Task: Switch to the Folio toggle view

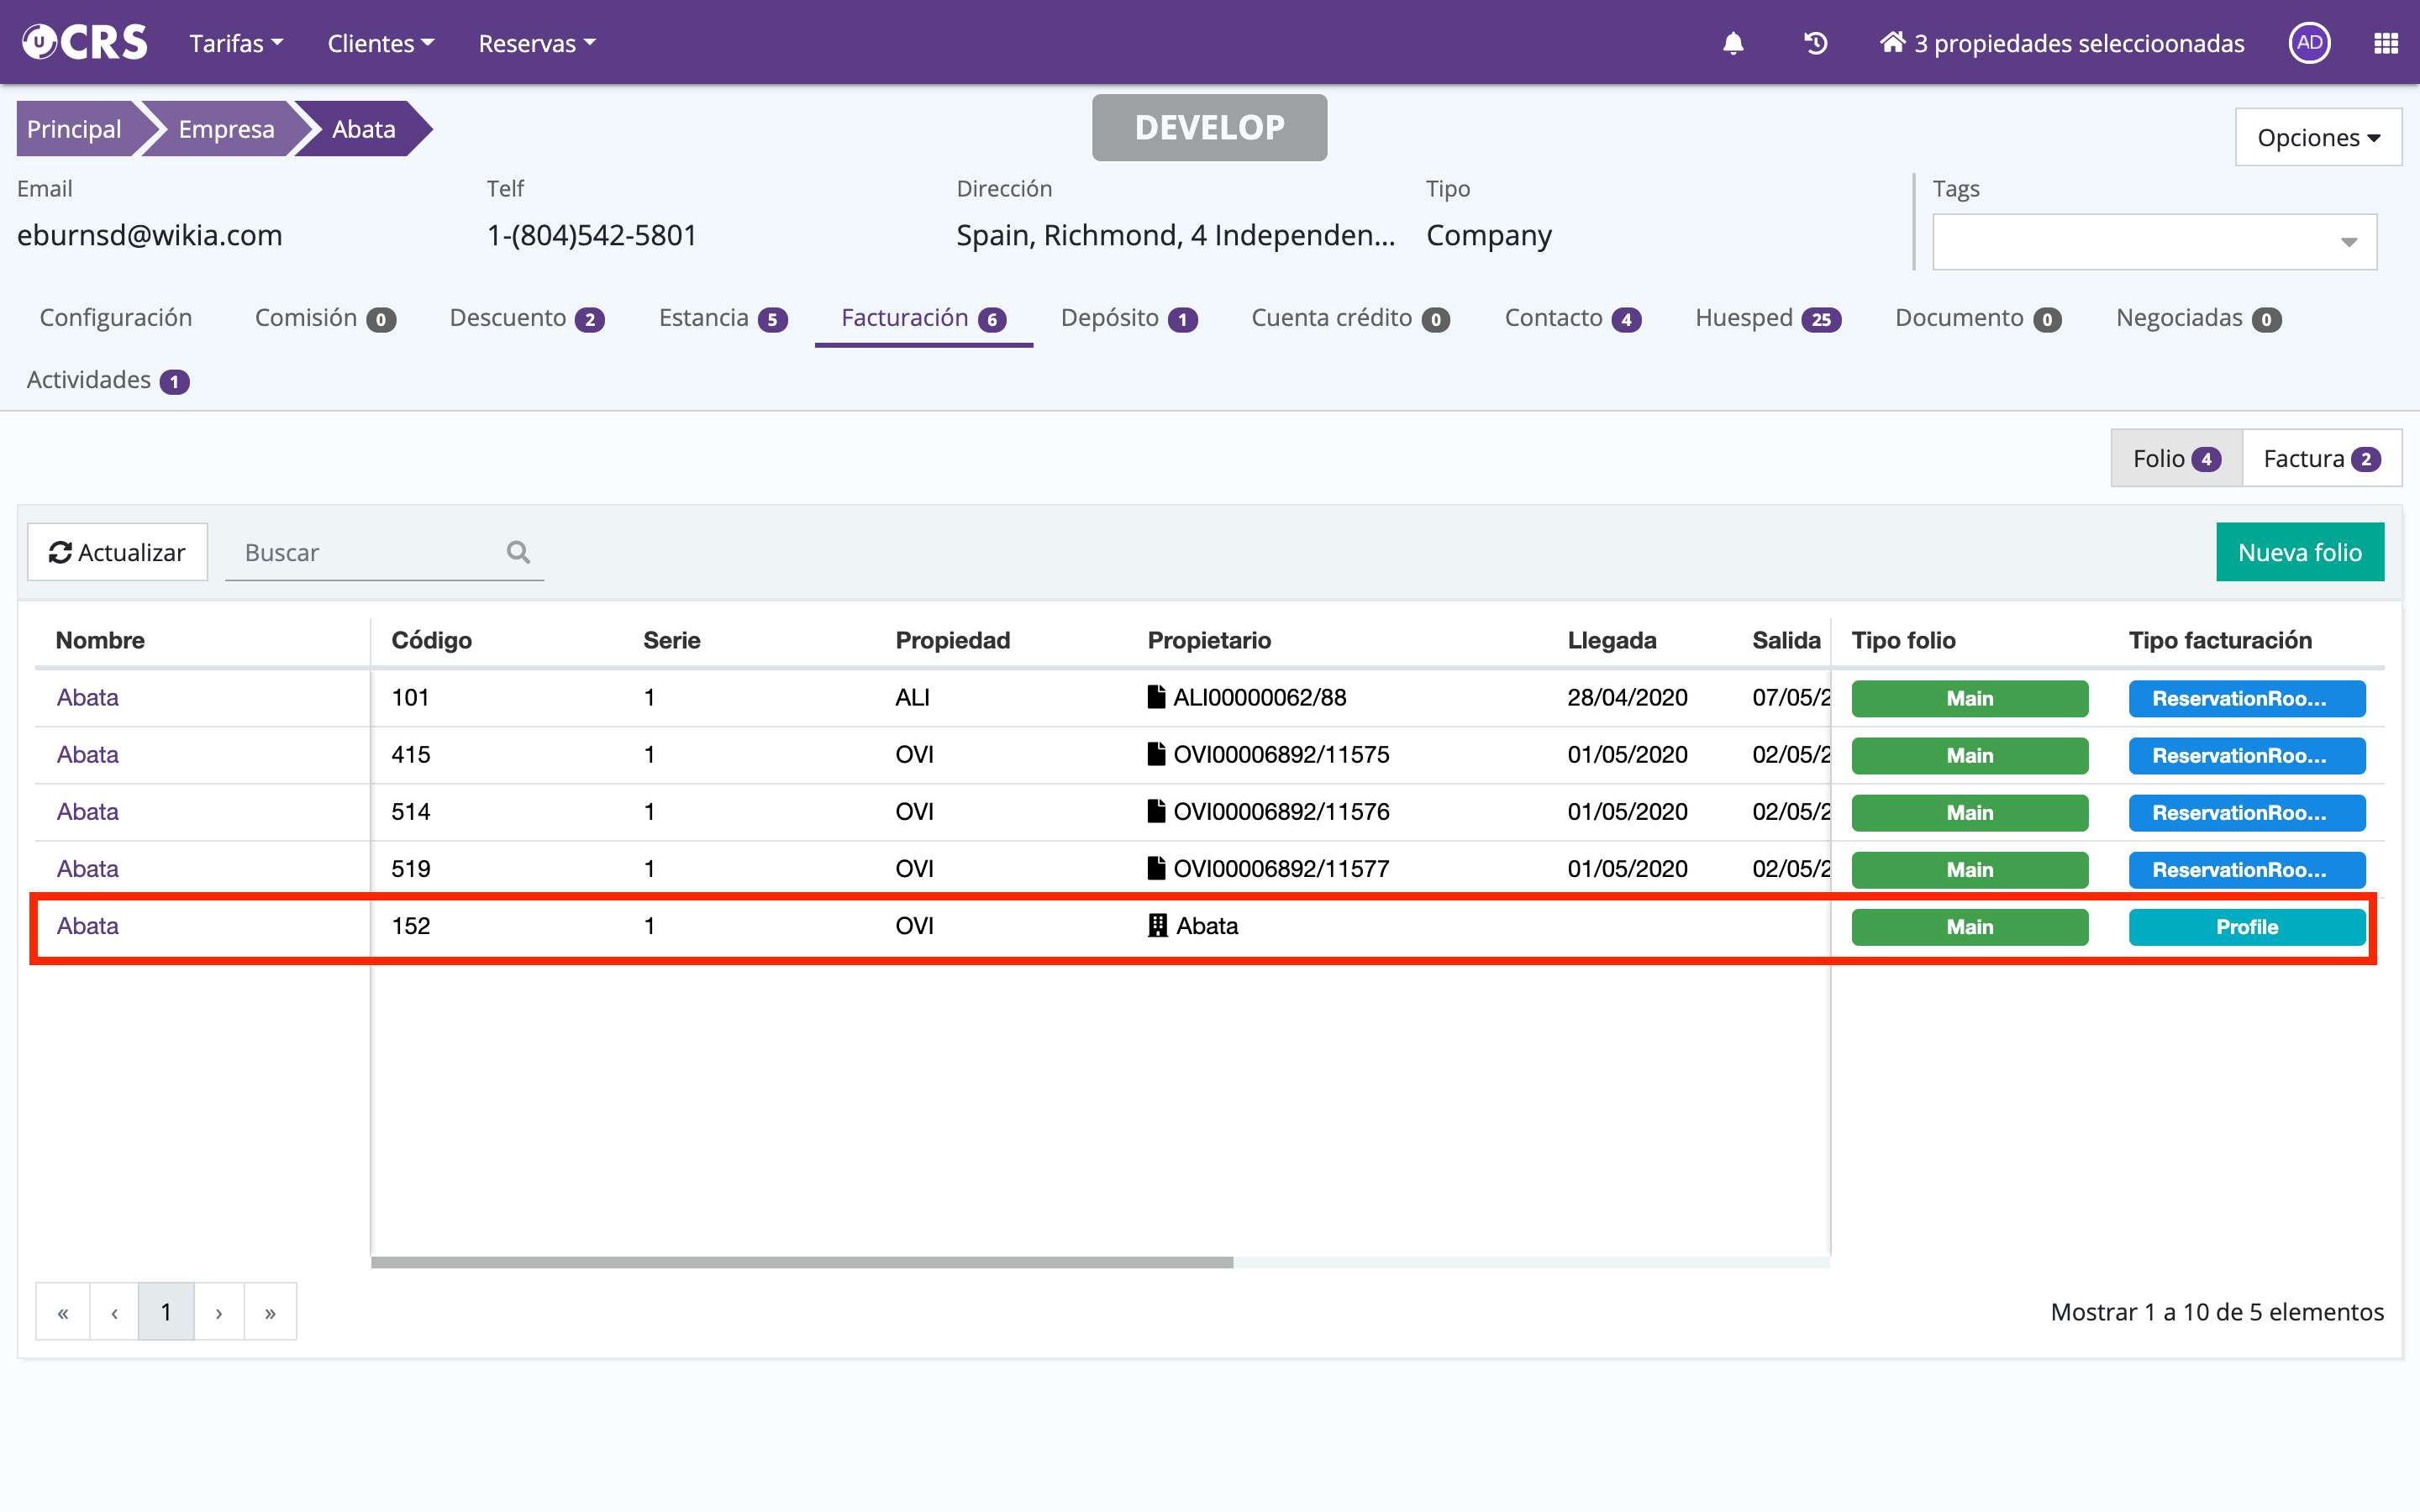Action: click(x=2176, y=459)
